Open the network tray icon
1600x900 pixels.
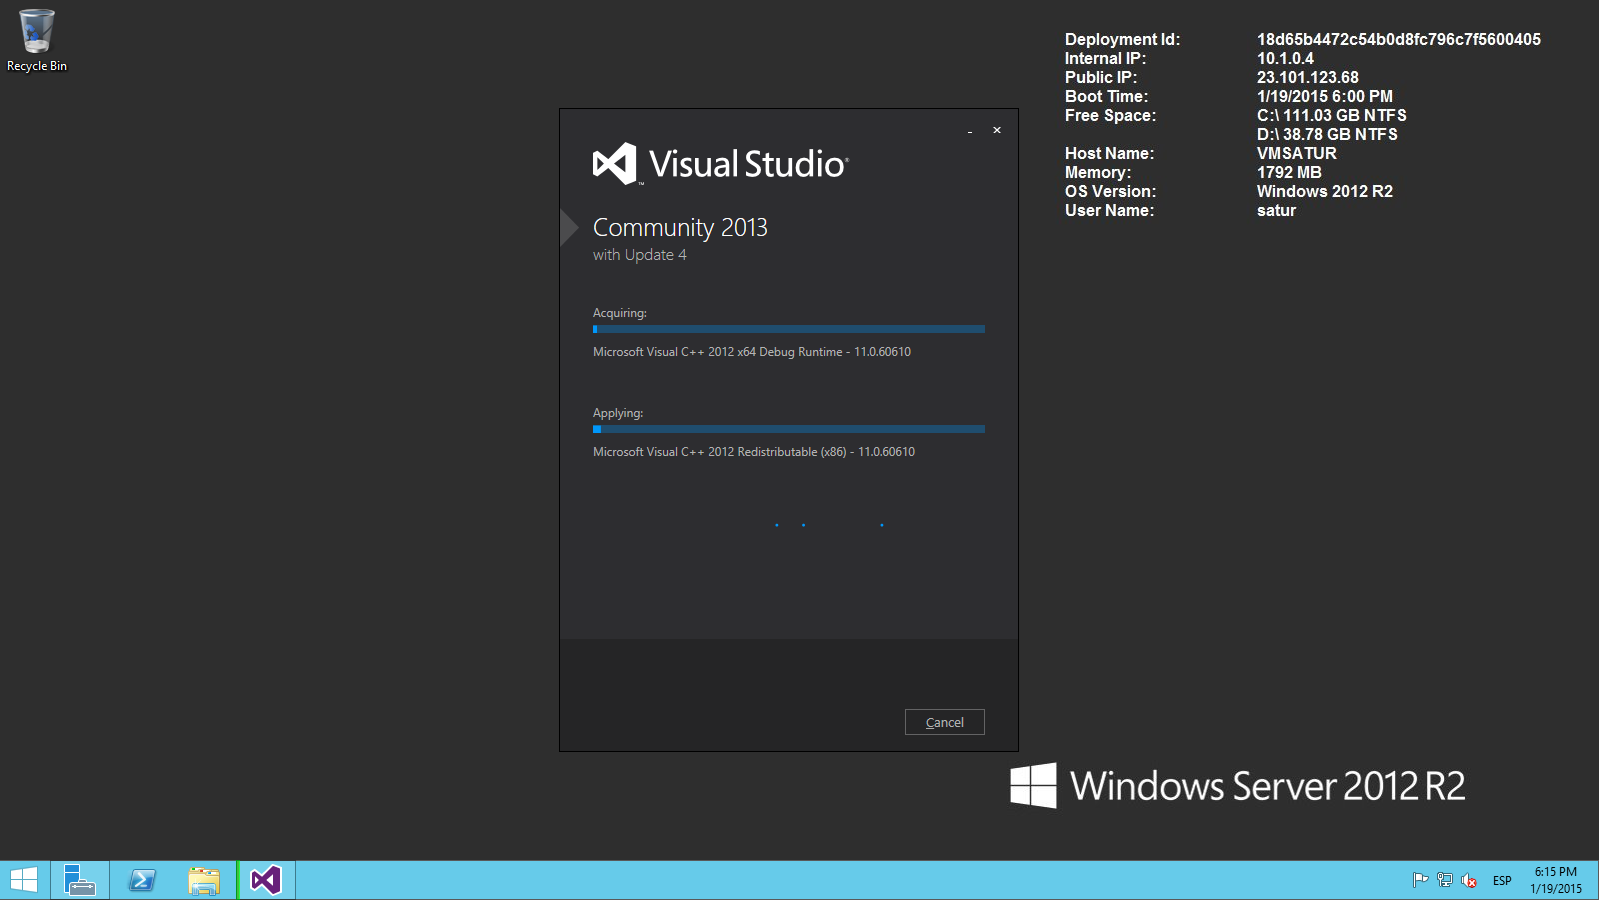[1445, 880]
